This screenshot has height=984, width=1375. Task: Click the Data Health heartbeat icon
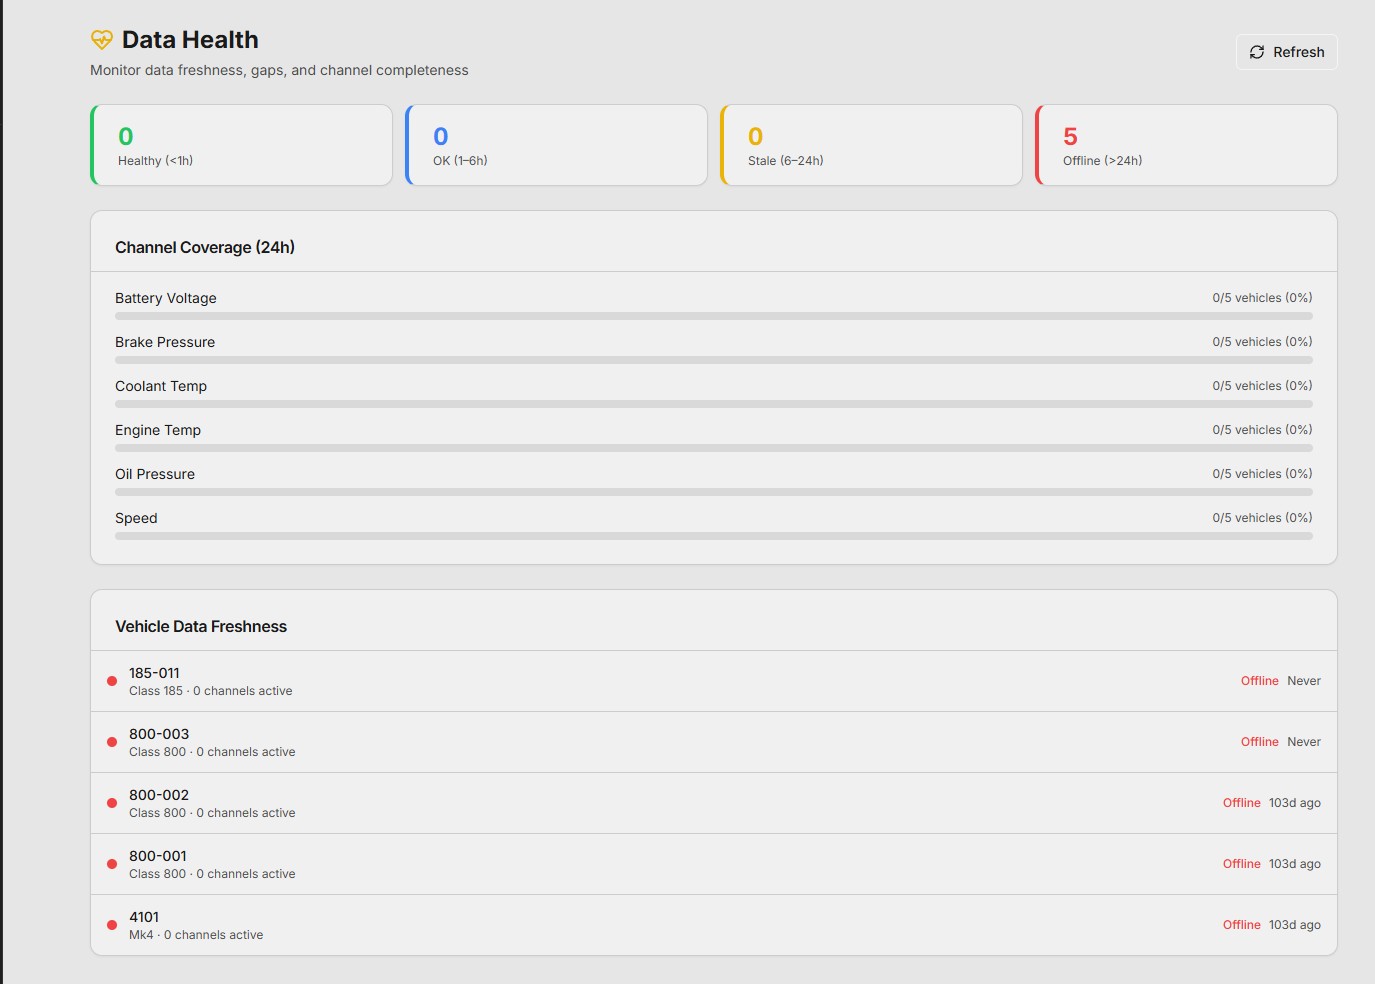click(x=102, y=40)
